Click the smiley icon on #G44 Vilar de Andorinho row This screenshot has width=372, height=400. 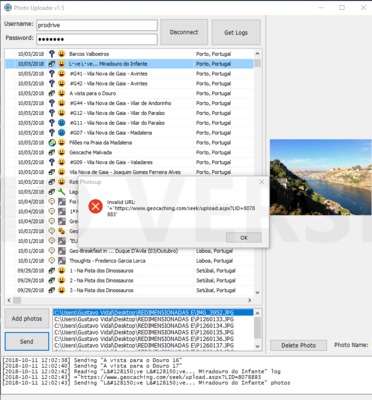61,103
